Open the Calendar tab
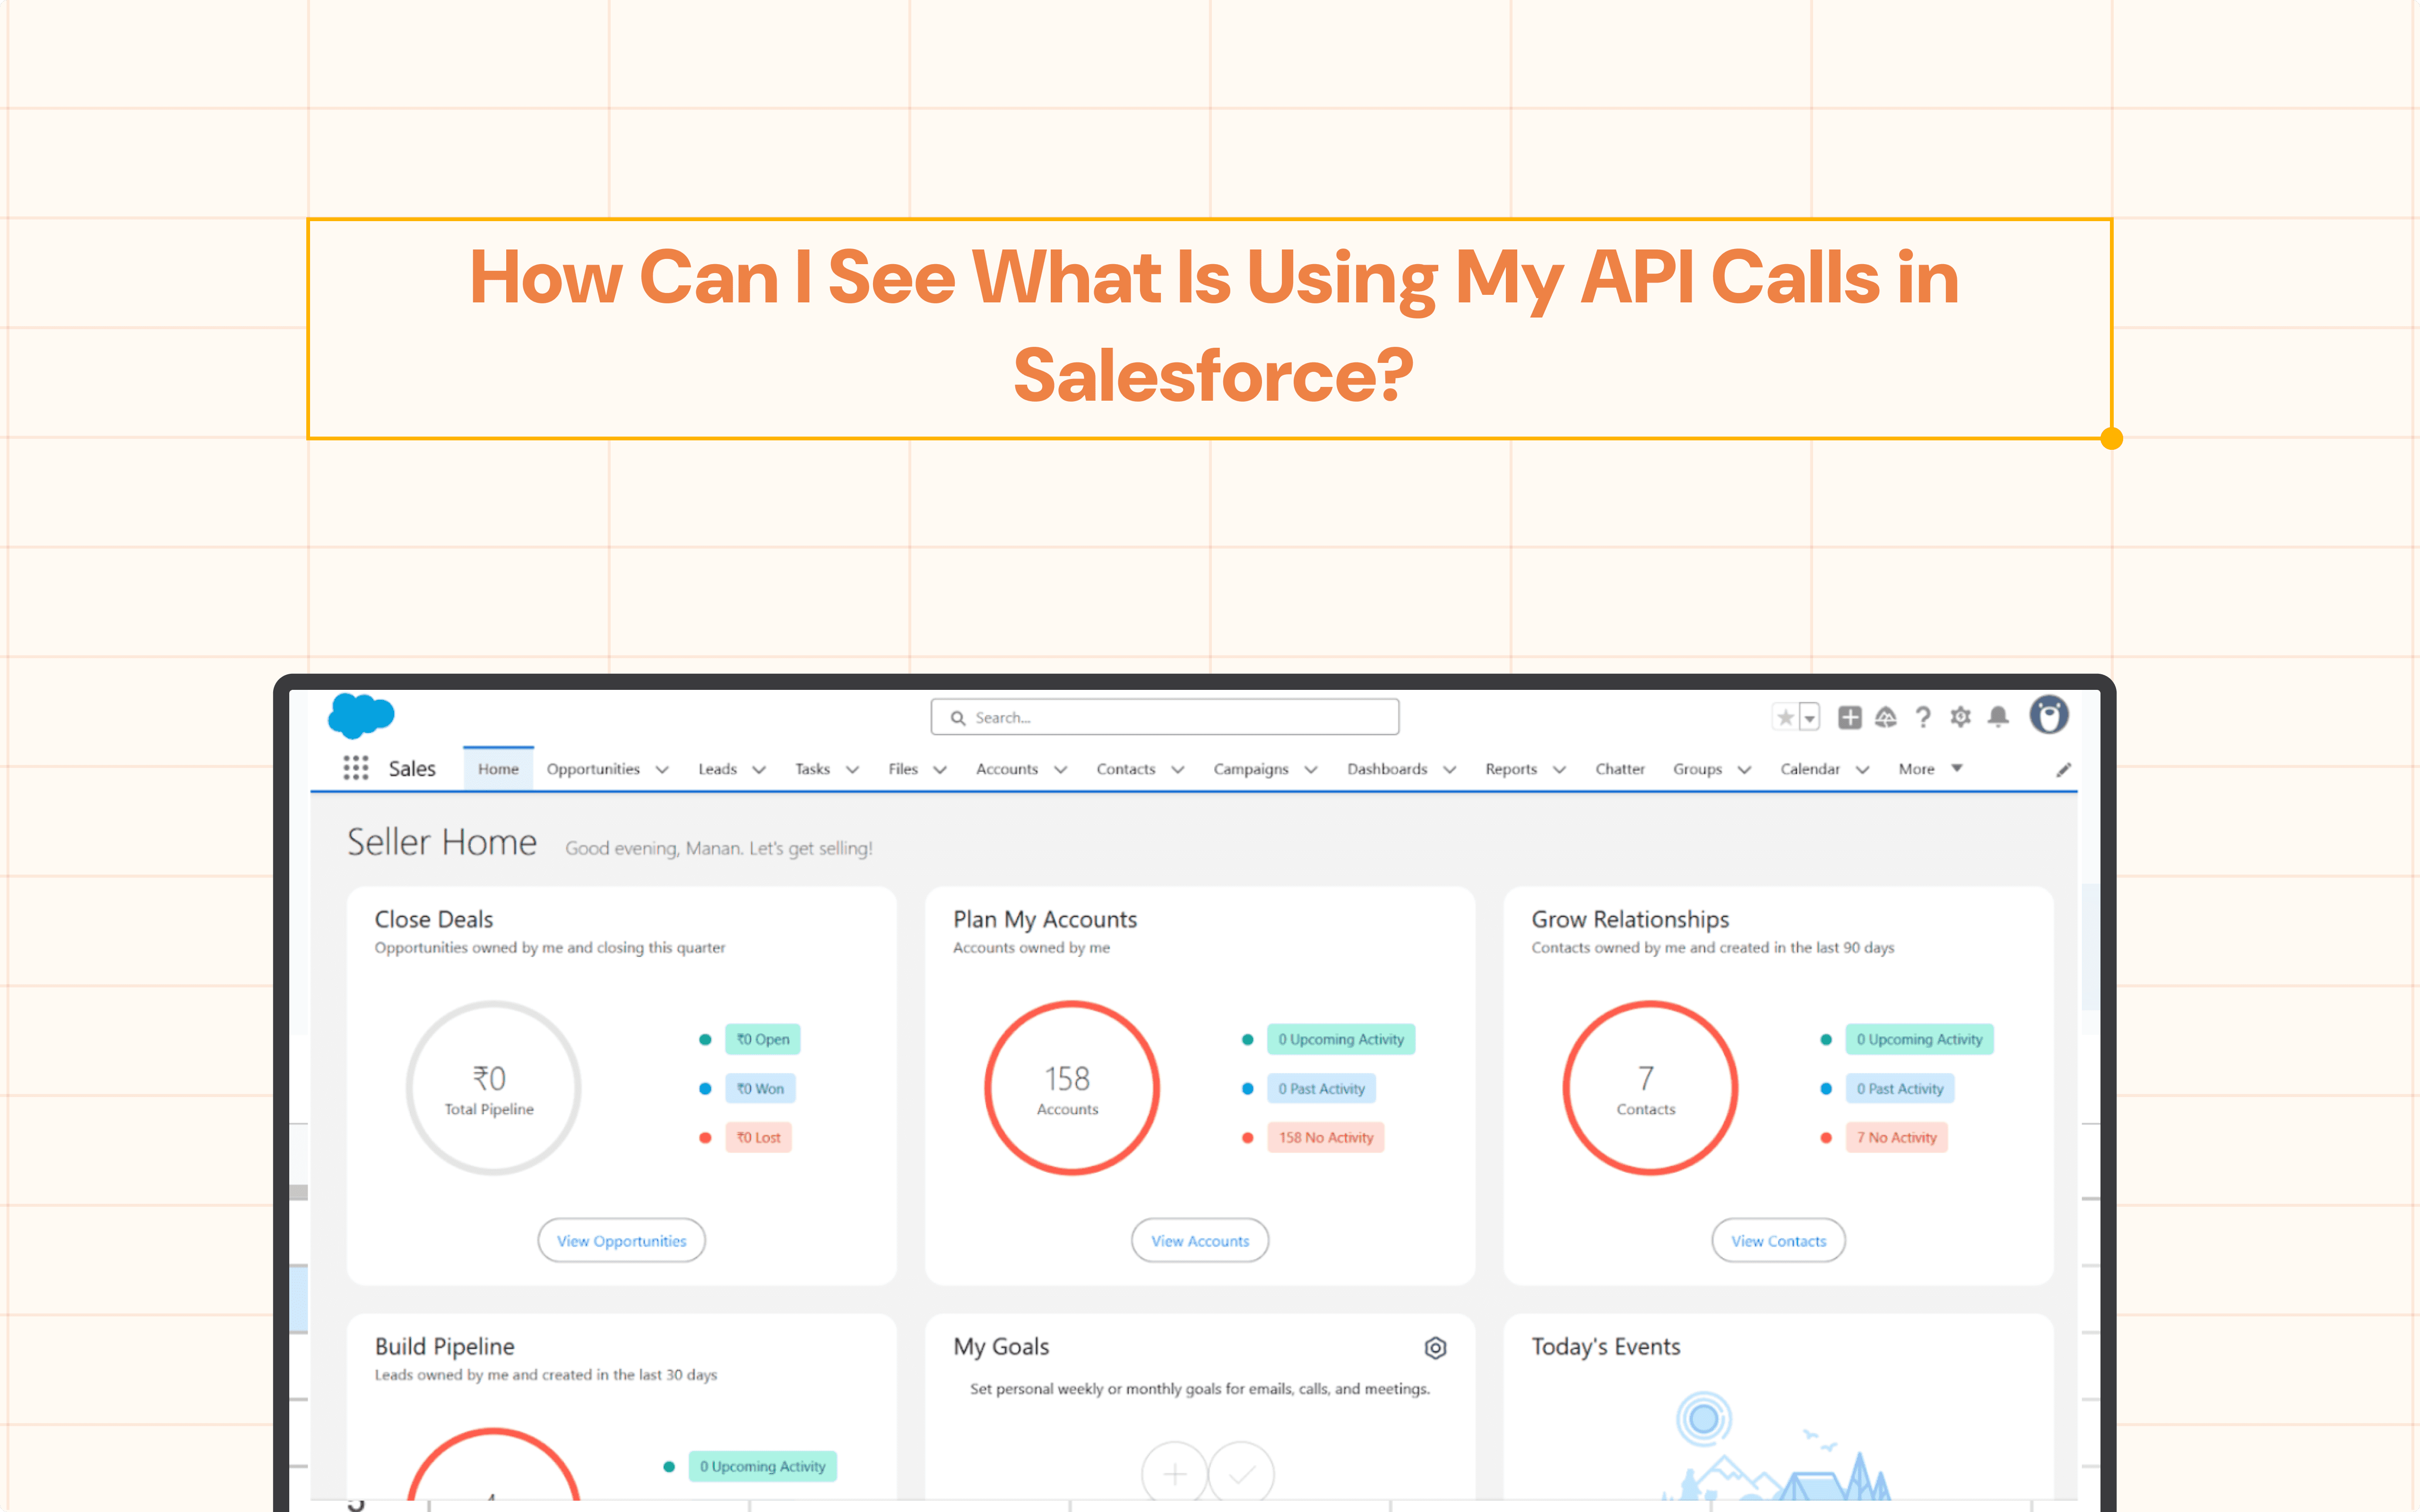 tap(1810, 769)
